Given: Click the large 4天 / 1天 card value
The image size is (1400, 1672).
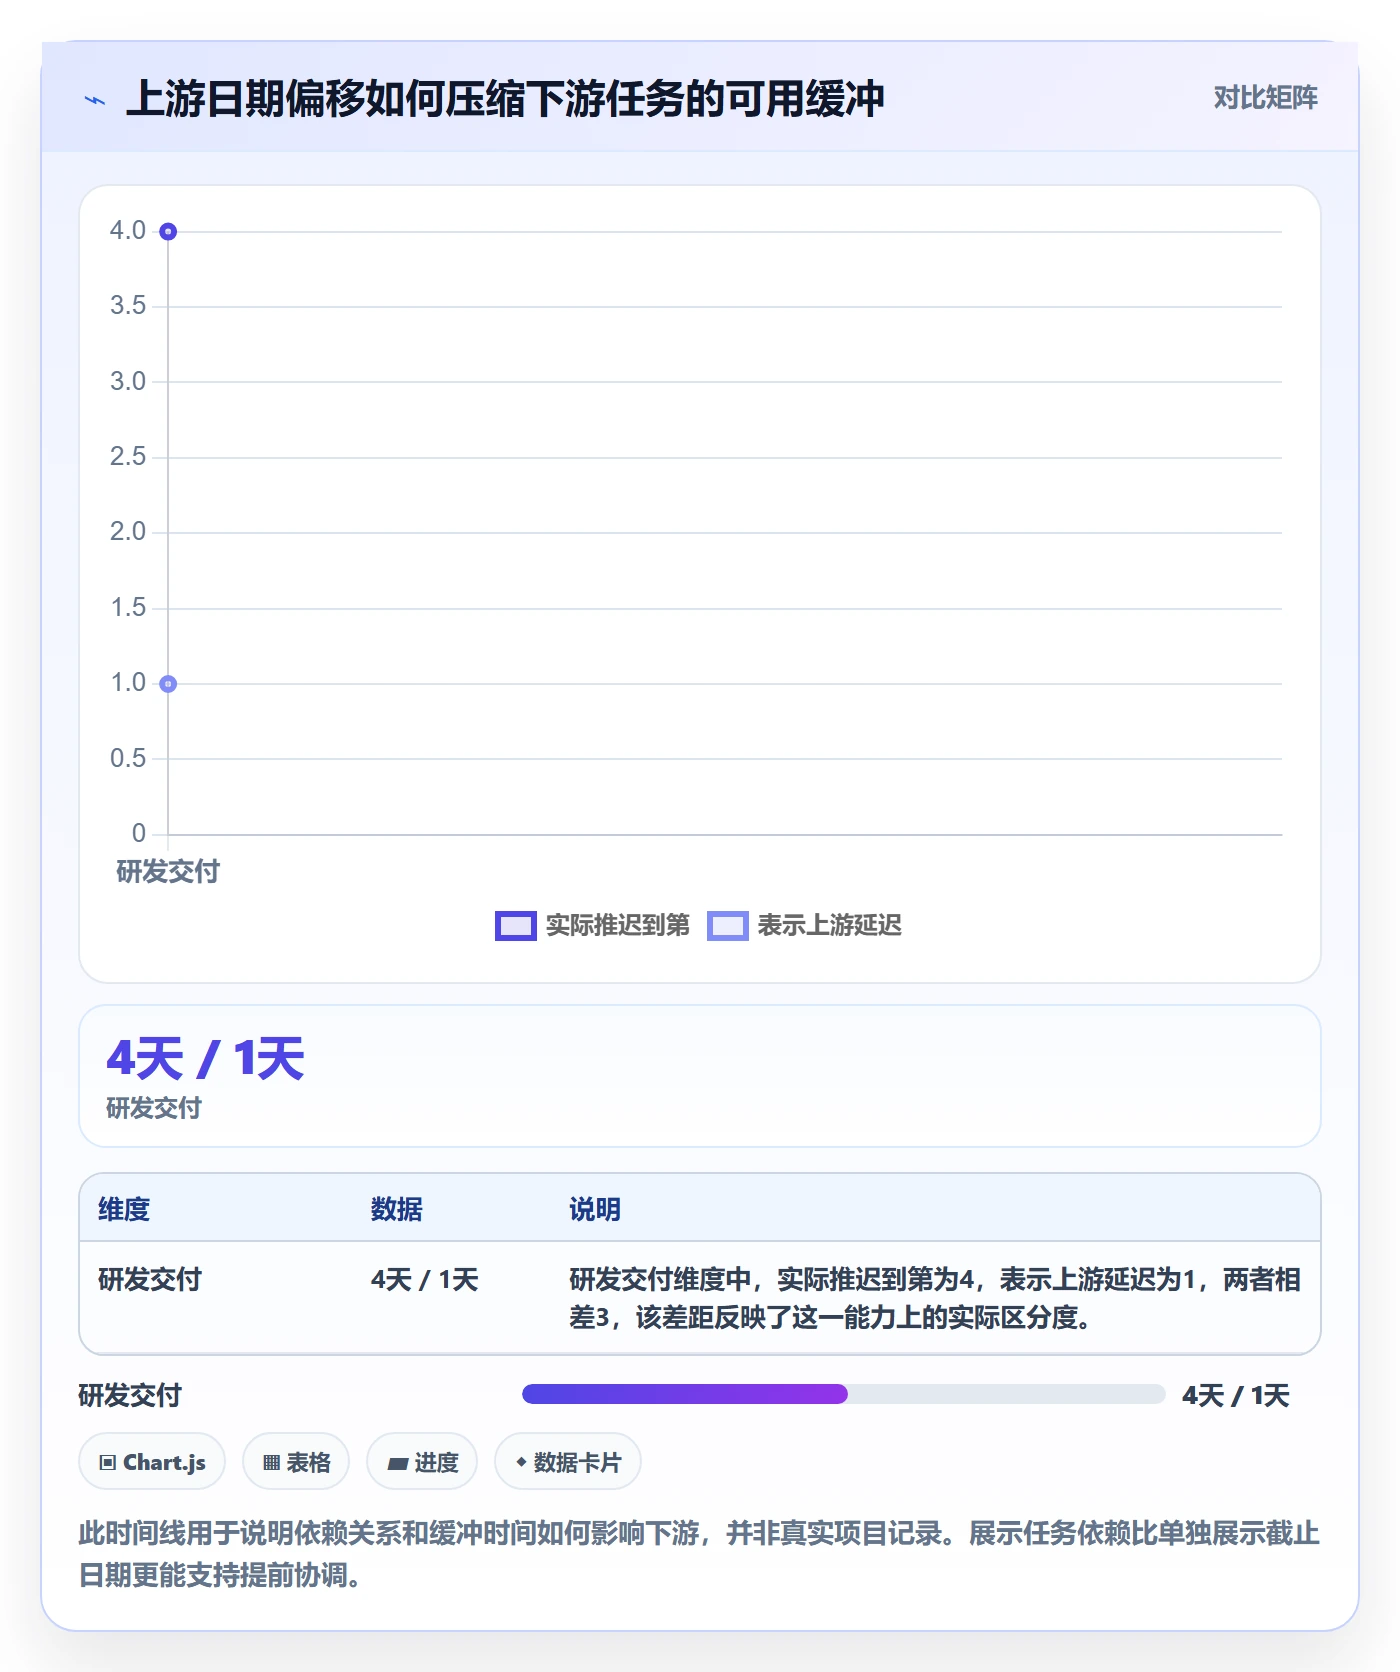Looking at the screenshot, I should (x=205, y=1059).
